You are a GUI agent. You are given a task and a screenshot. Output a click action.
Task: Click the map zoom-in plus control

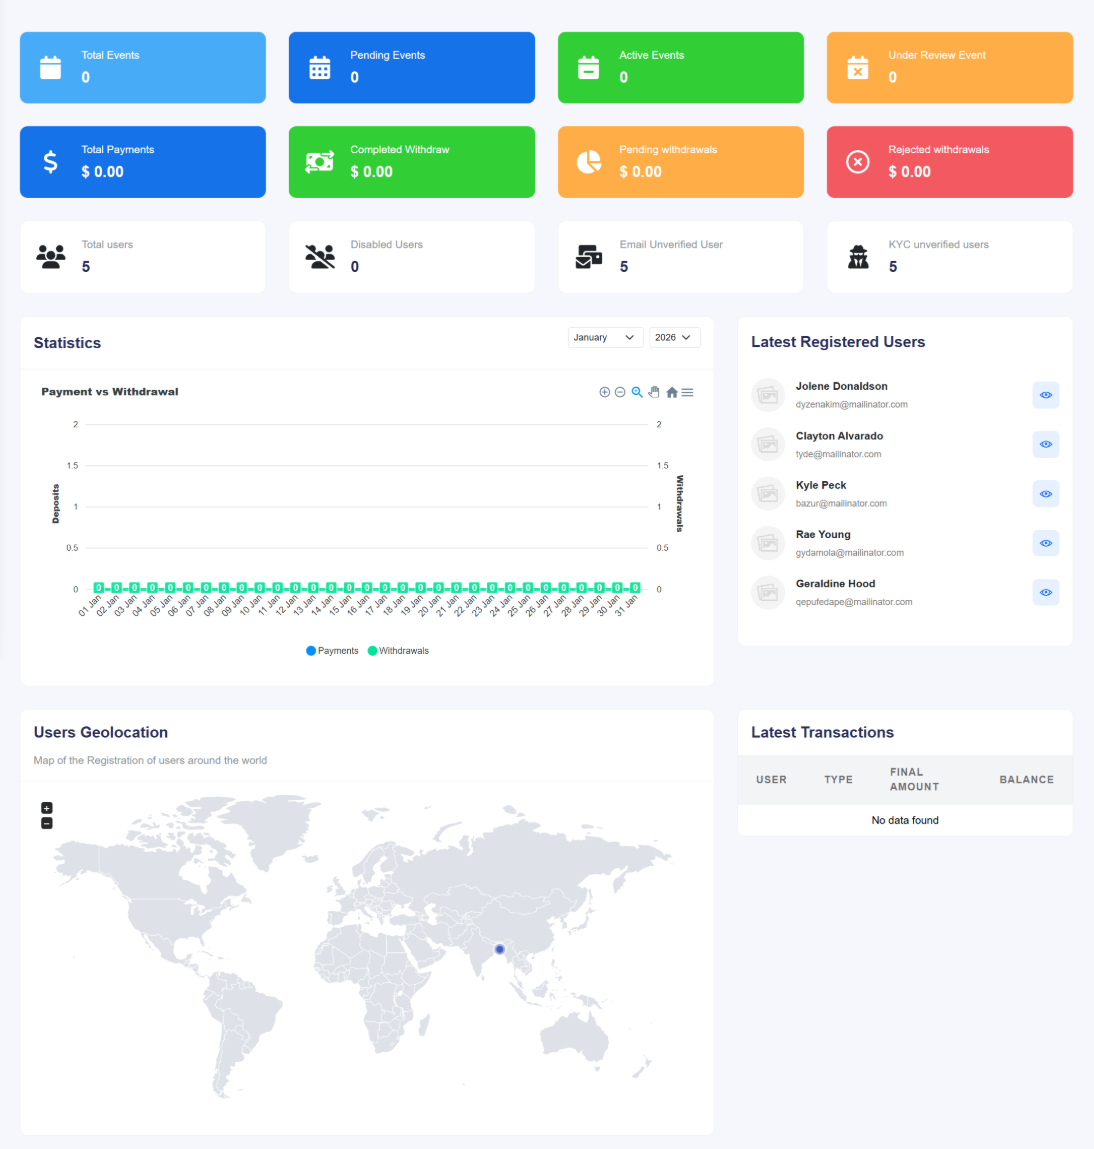[46, 807]
